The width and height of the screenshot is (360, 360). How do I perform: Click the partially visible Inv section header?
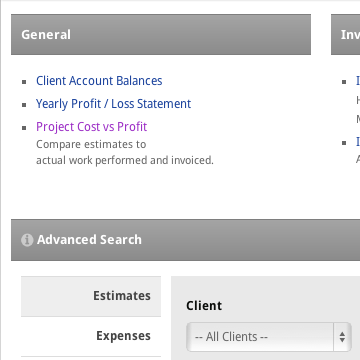coord(345,35)
